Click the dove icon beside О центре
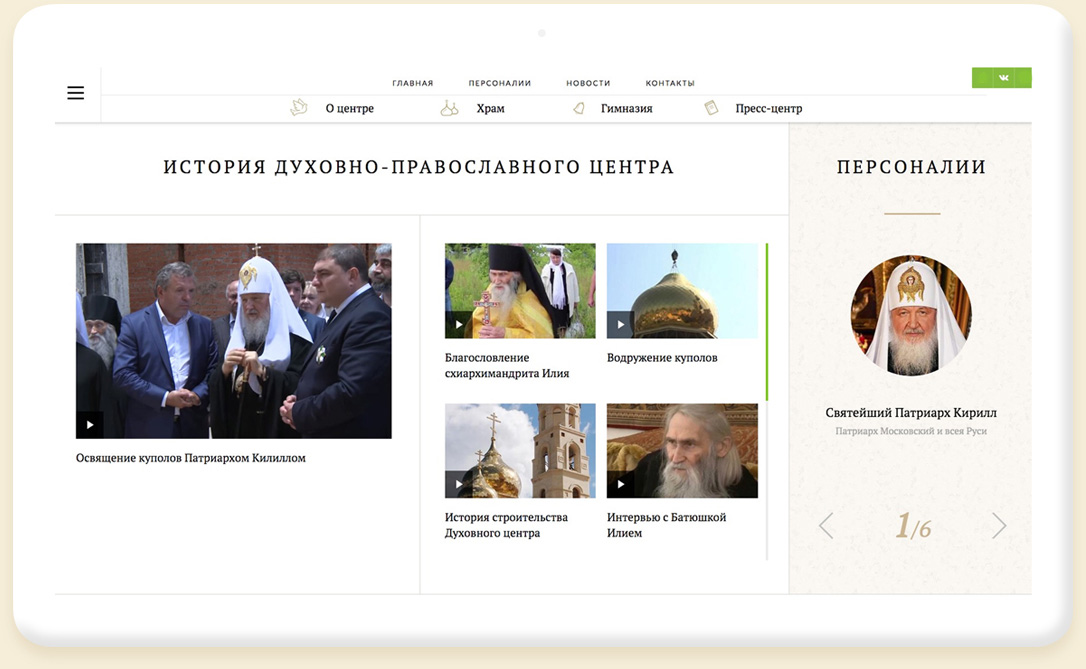Screen dimensions: 1086x669 (x=298, y=108)
